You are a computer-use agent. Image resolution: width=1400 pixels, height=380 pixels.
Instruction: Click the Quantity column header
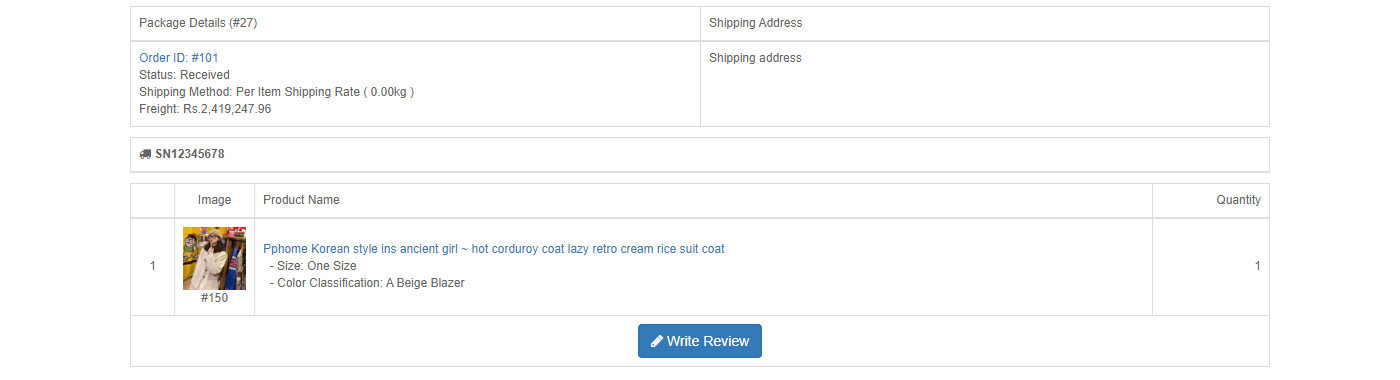tap(1238, 200)
